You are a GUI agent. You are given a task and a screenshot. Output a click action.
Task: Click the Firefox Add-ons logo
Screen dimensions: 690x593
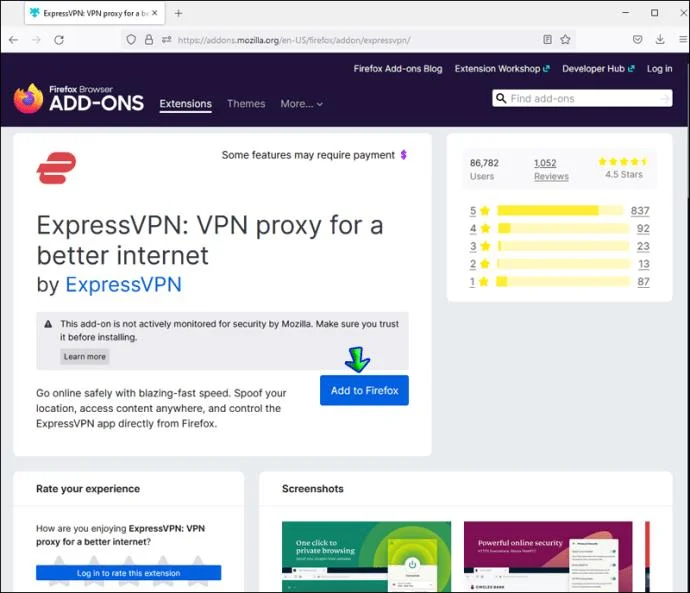coord(78,99)
